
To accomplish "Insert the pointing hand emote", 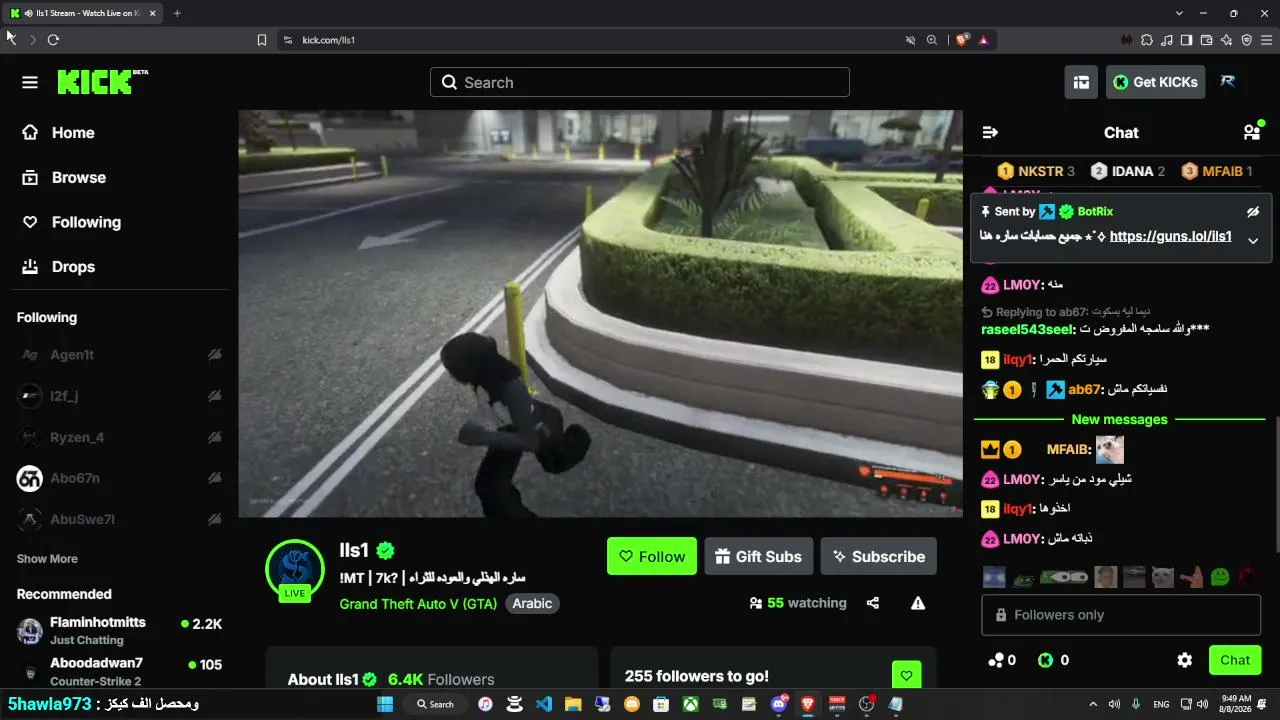I will coord(1191,577).
